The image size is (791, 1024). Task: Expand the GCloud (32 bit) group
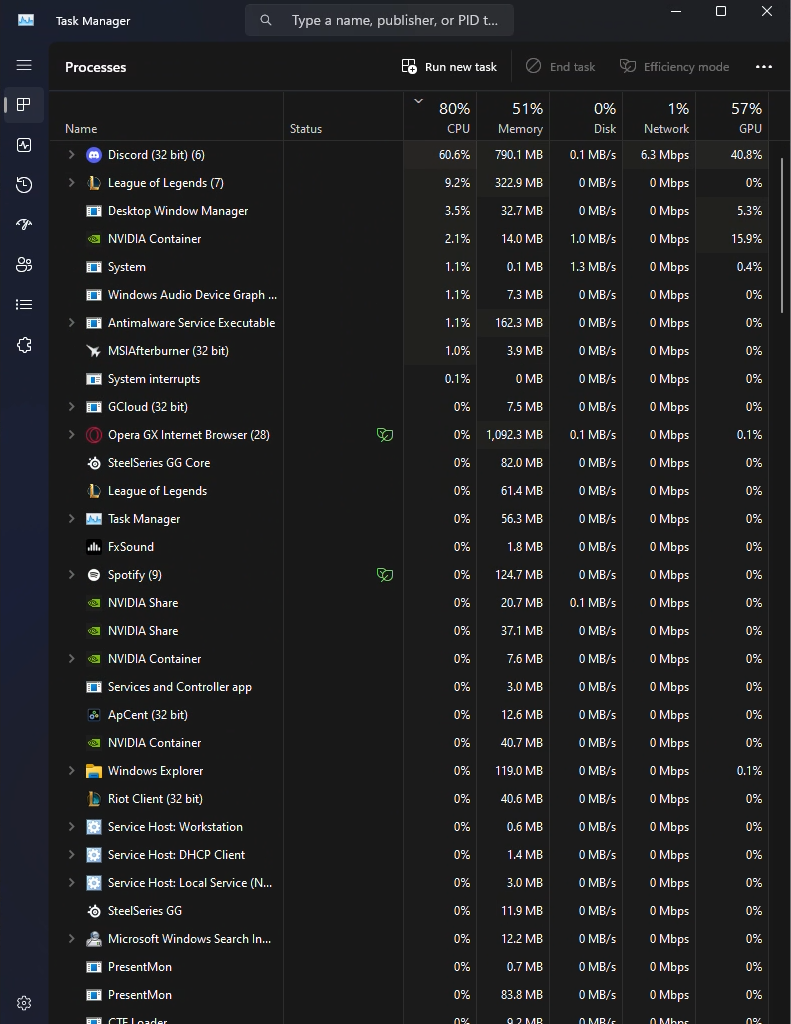click(71, 407)
